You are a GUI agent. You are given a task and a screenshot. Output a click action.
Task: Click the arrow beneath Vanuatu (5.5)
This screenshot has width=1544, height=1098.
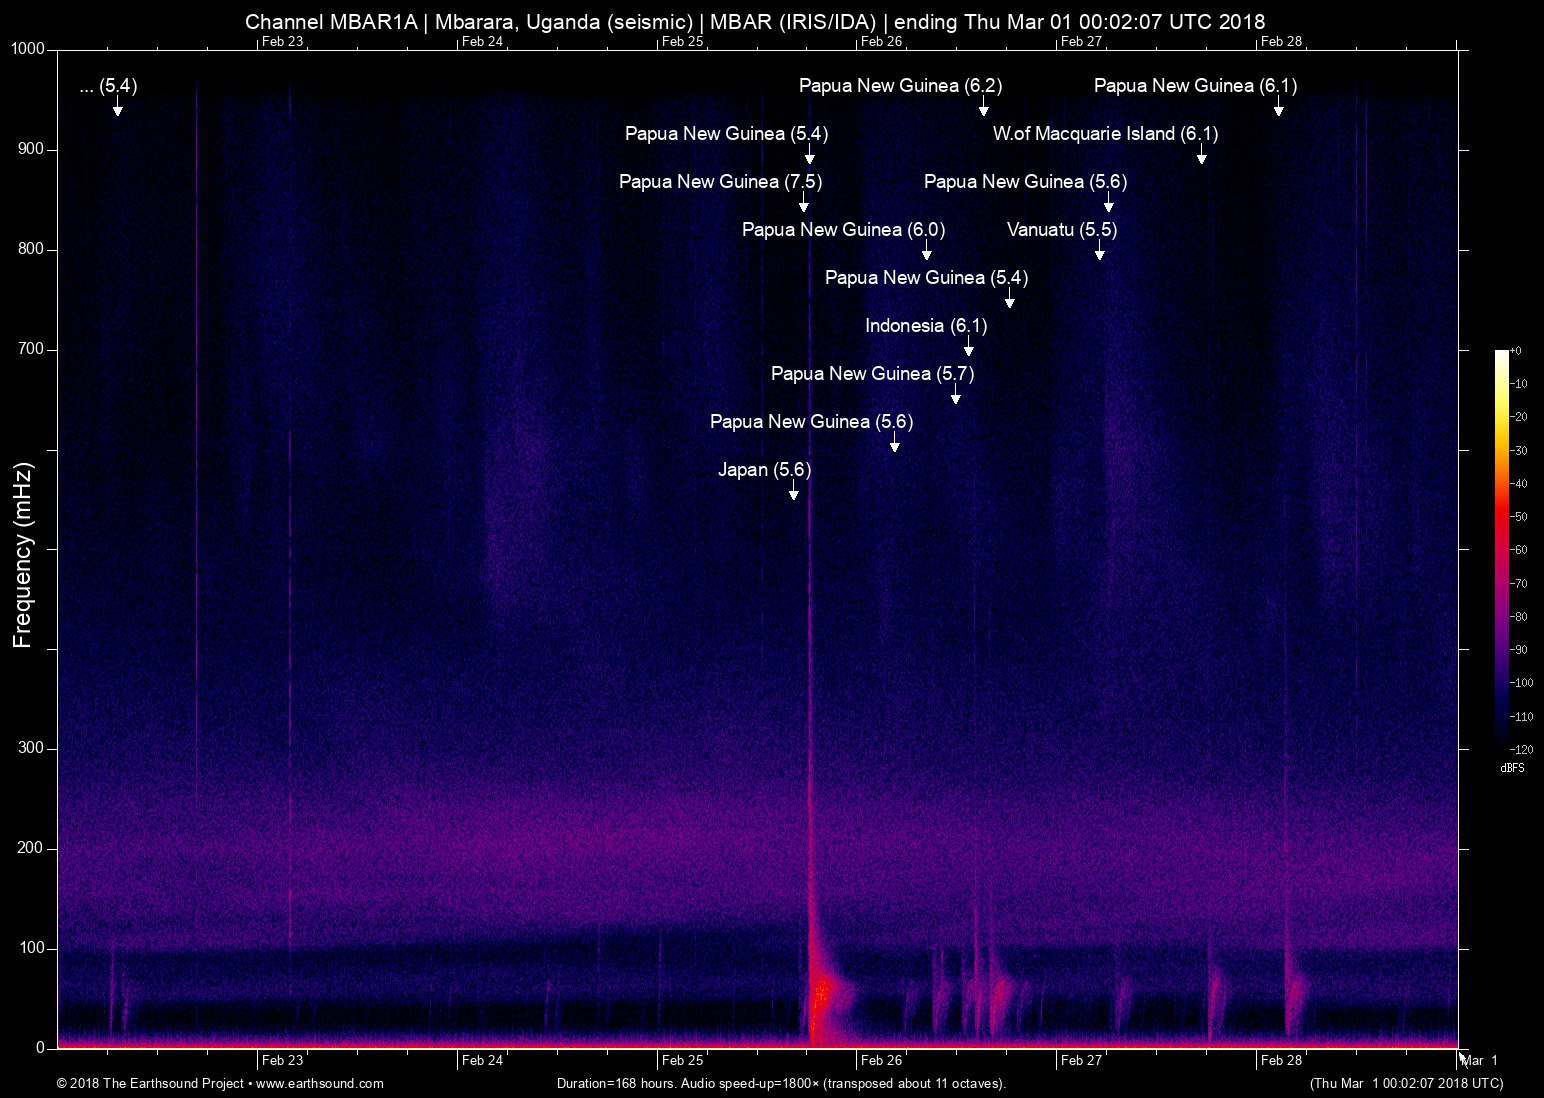click(x=1100, y=252)
